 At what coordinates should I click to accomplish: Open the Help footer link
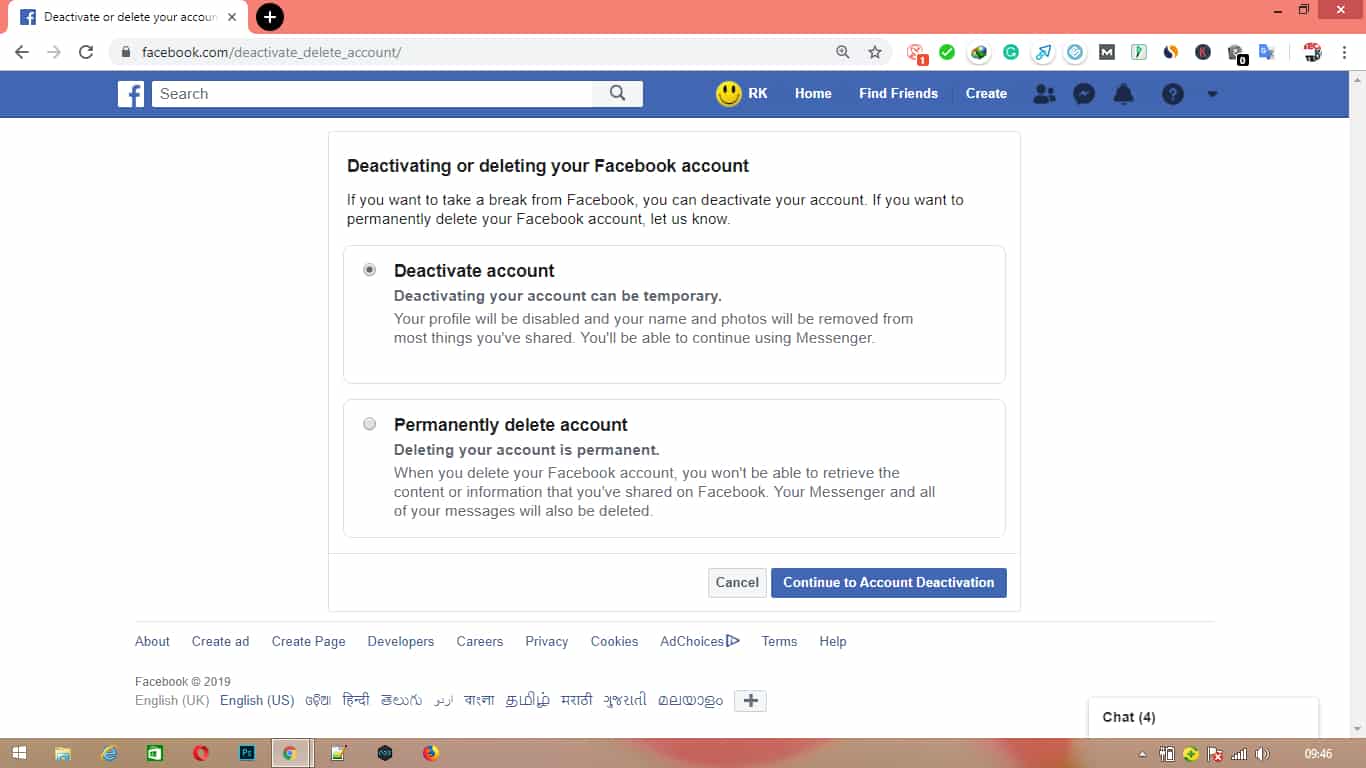[x=833, y=641]
